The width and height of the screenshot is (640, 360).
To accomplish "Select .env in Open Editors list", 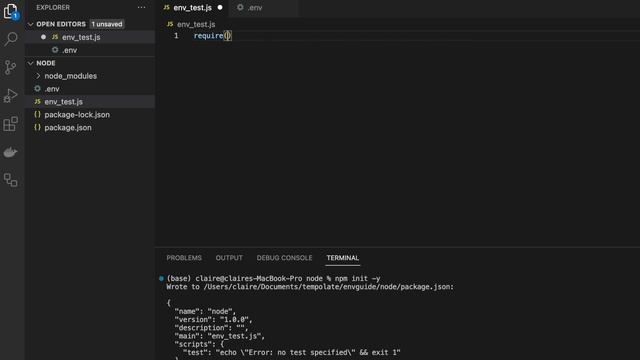I will coord(90,50).
